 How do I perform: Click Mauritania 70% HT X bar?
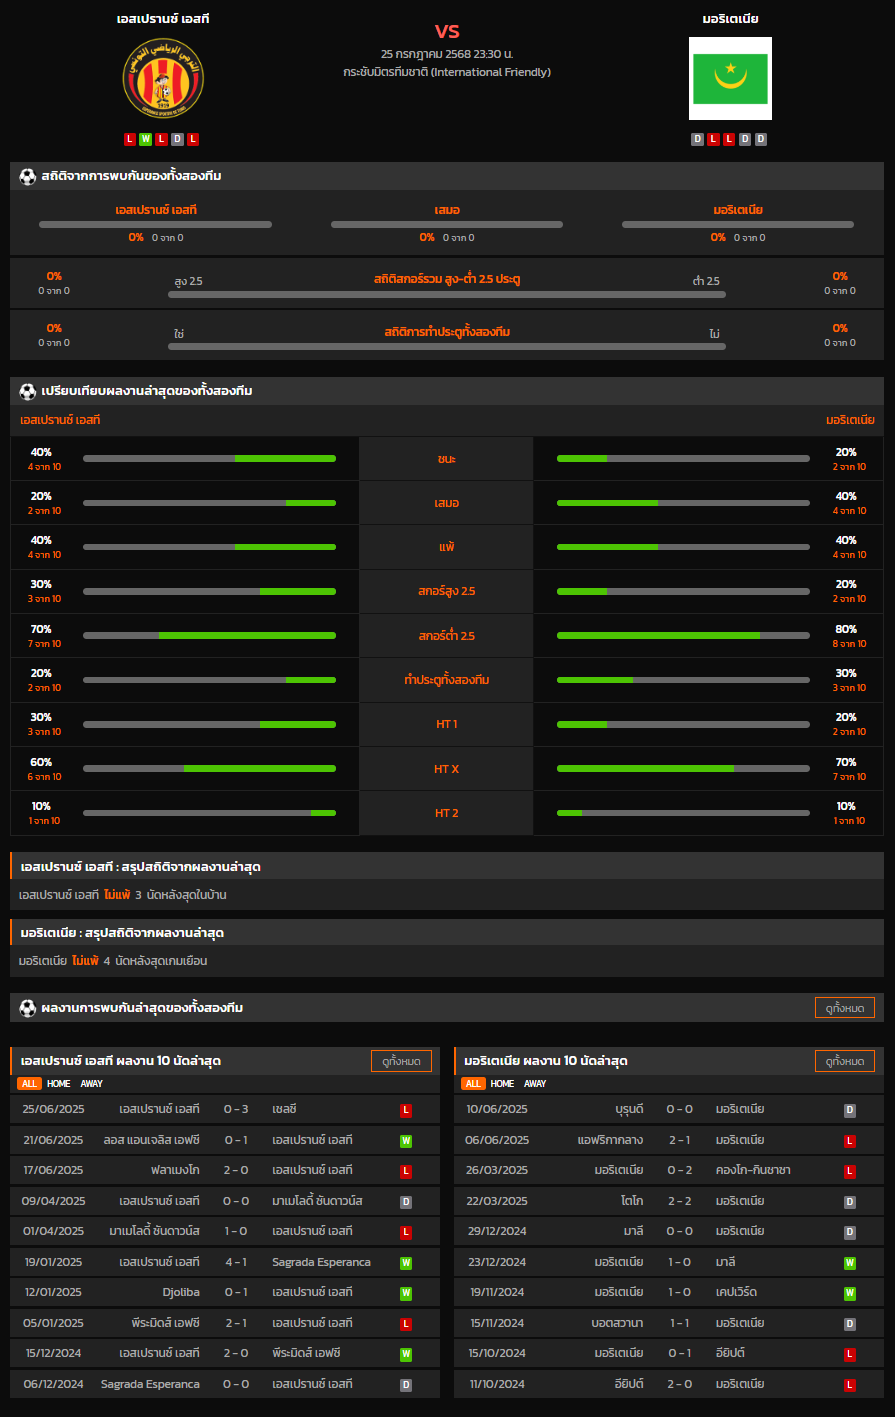click(x=683, y=769)
